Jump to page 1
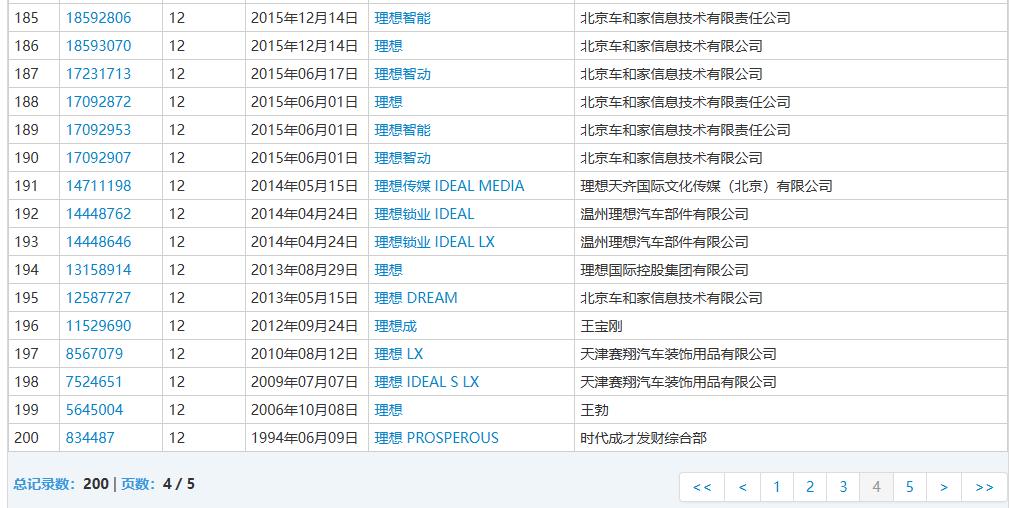The width and height of the screenshot is (1009, 508). click(777, 487)
